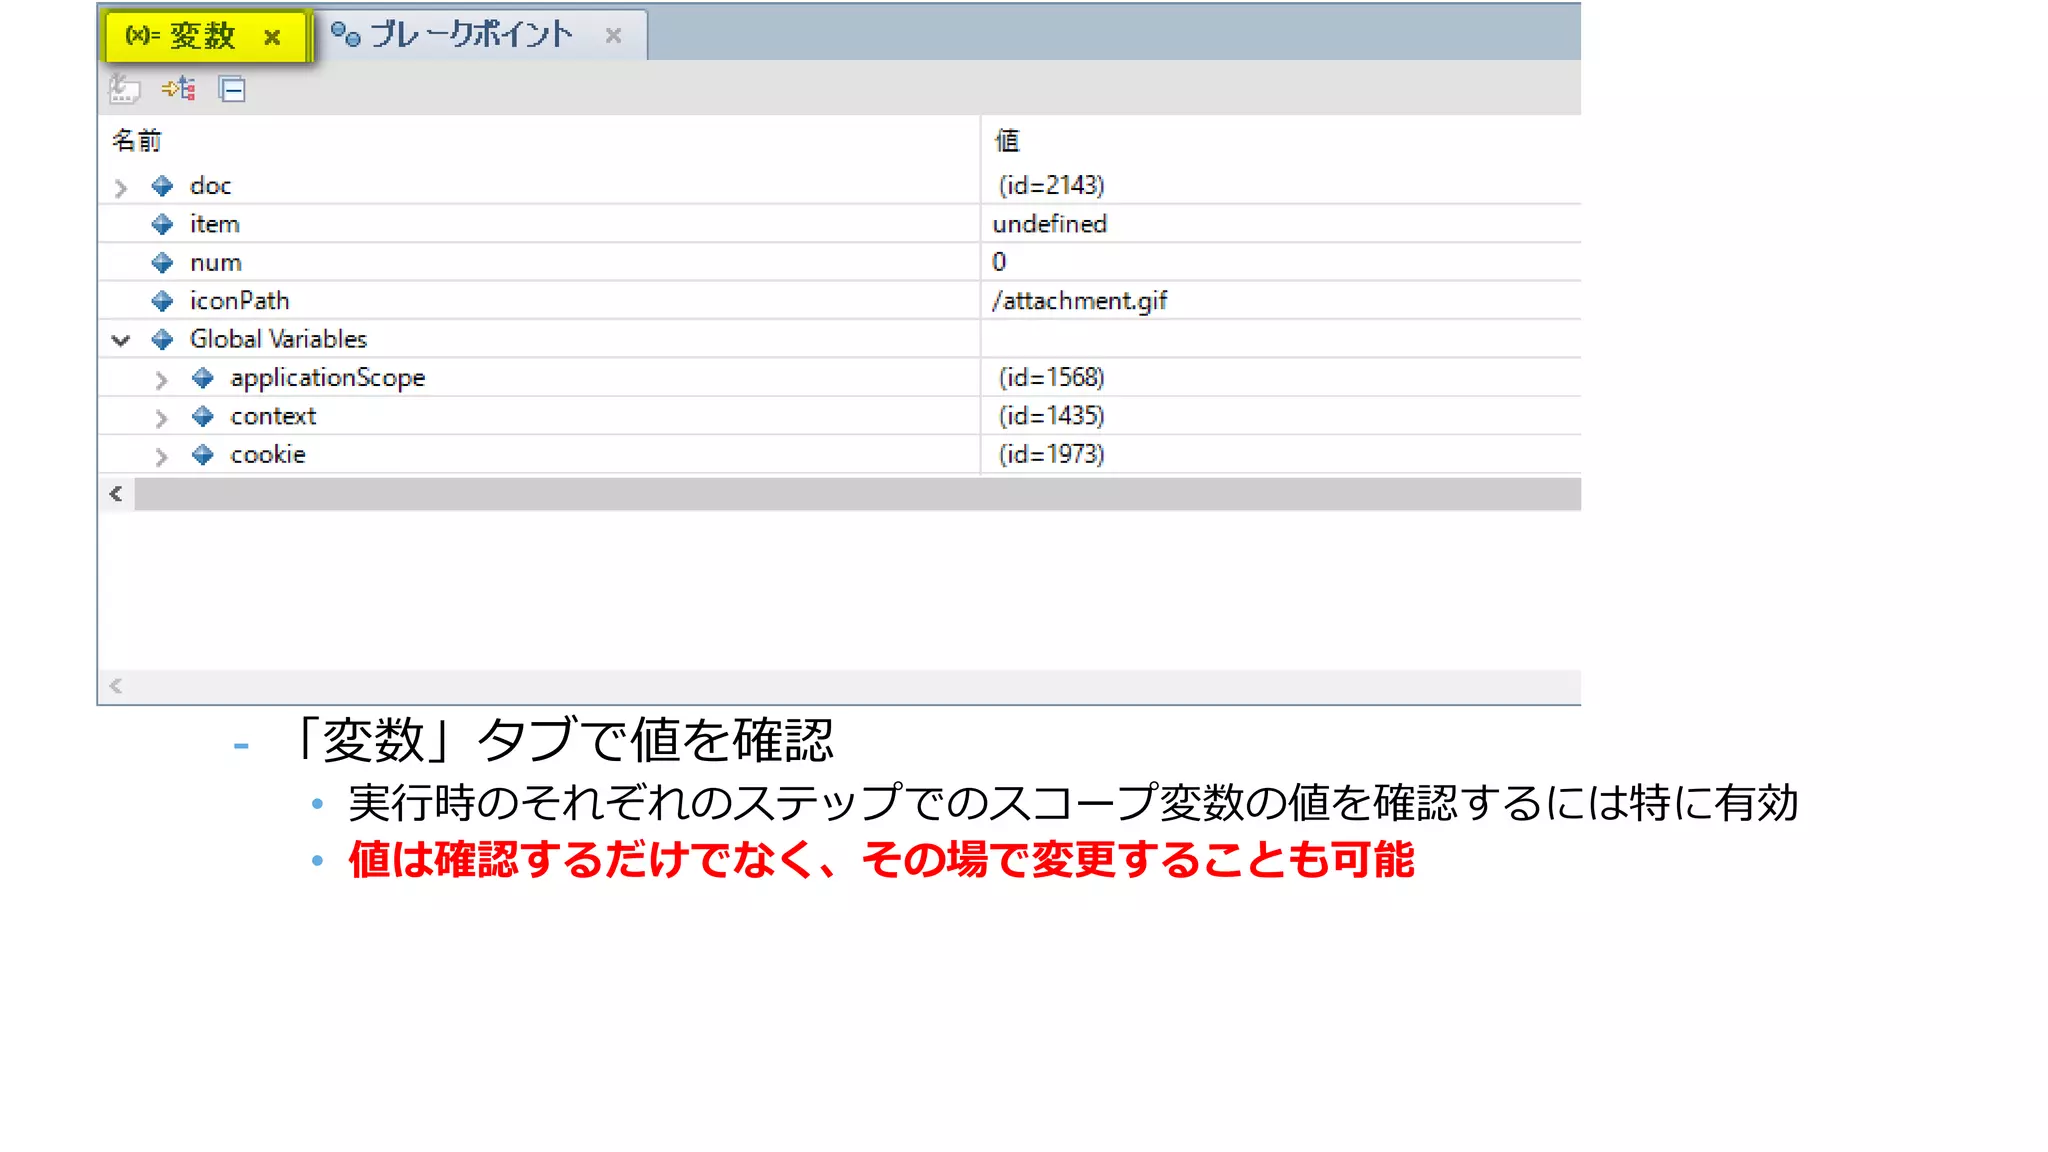Image resolution: width=2048 pixels, height=1152 pixels.
Task: Switch to the 変数 tab
Action: pos(202,37)
